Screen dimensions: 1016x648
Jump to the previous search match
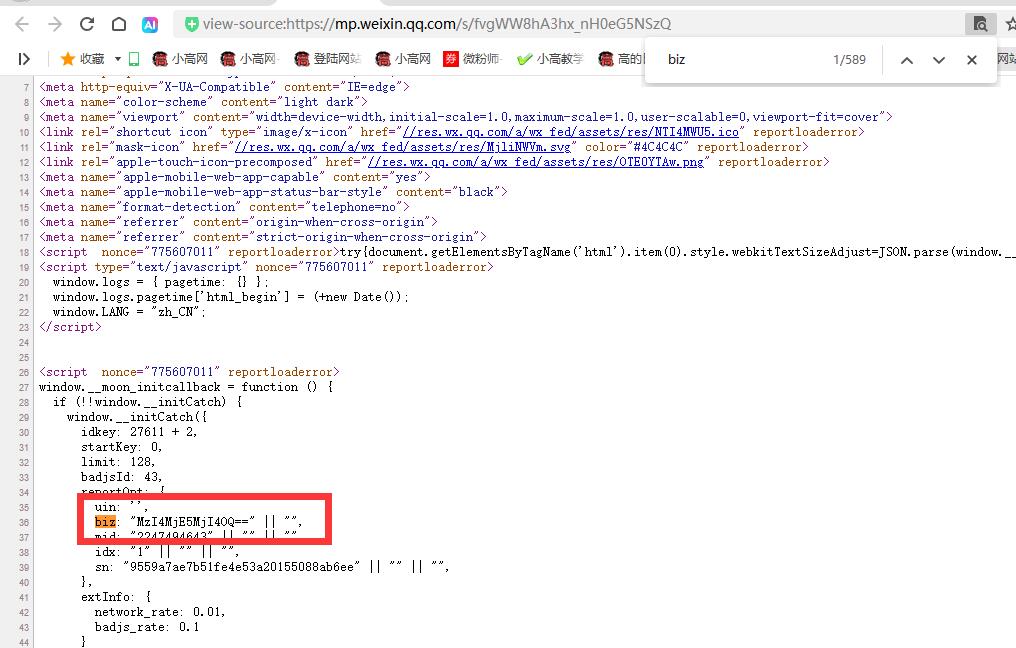point(907,60)
